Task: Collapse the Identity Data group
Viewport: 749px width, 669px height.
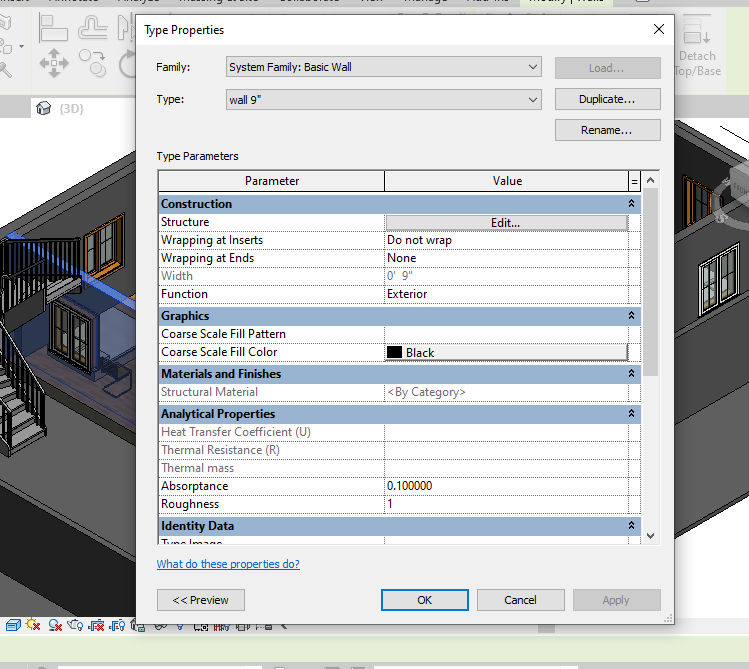Action: tap(631, 525)
